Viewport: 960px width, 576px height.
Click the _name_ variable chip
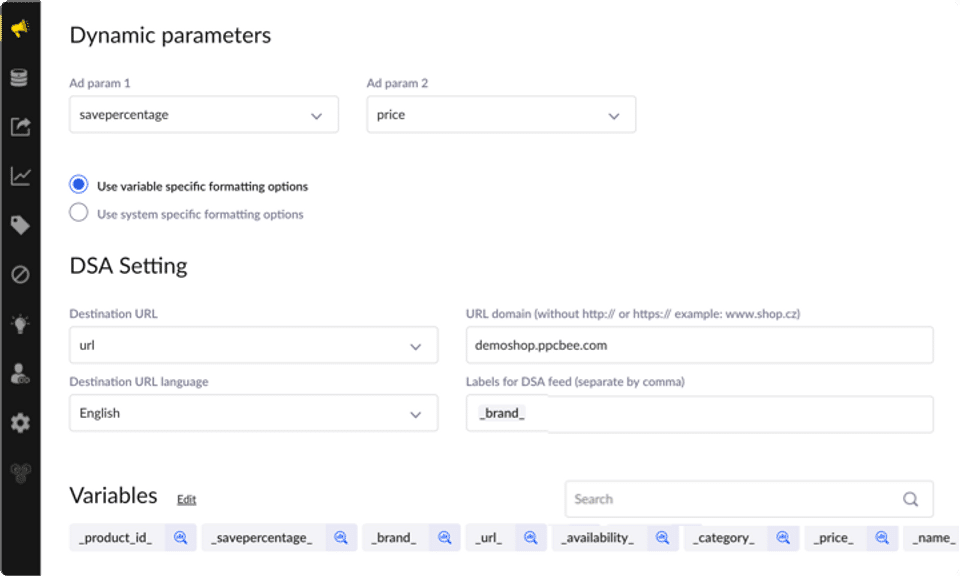pyautogui.click(x=932, y=537)
